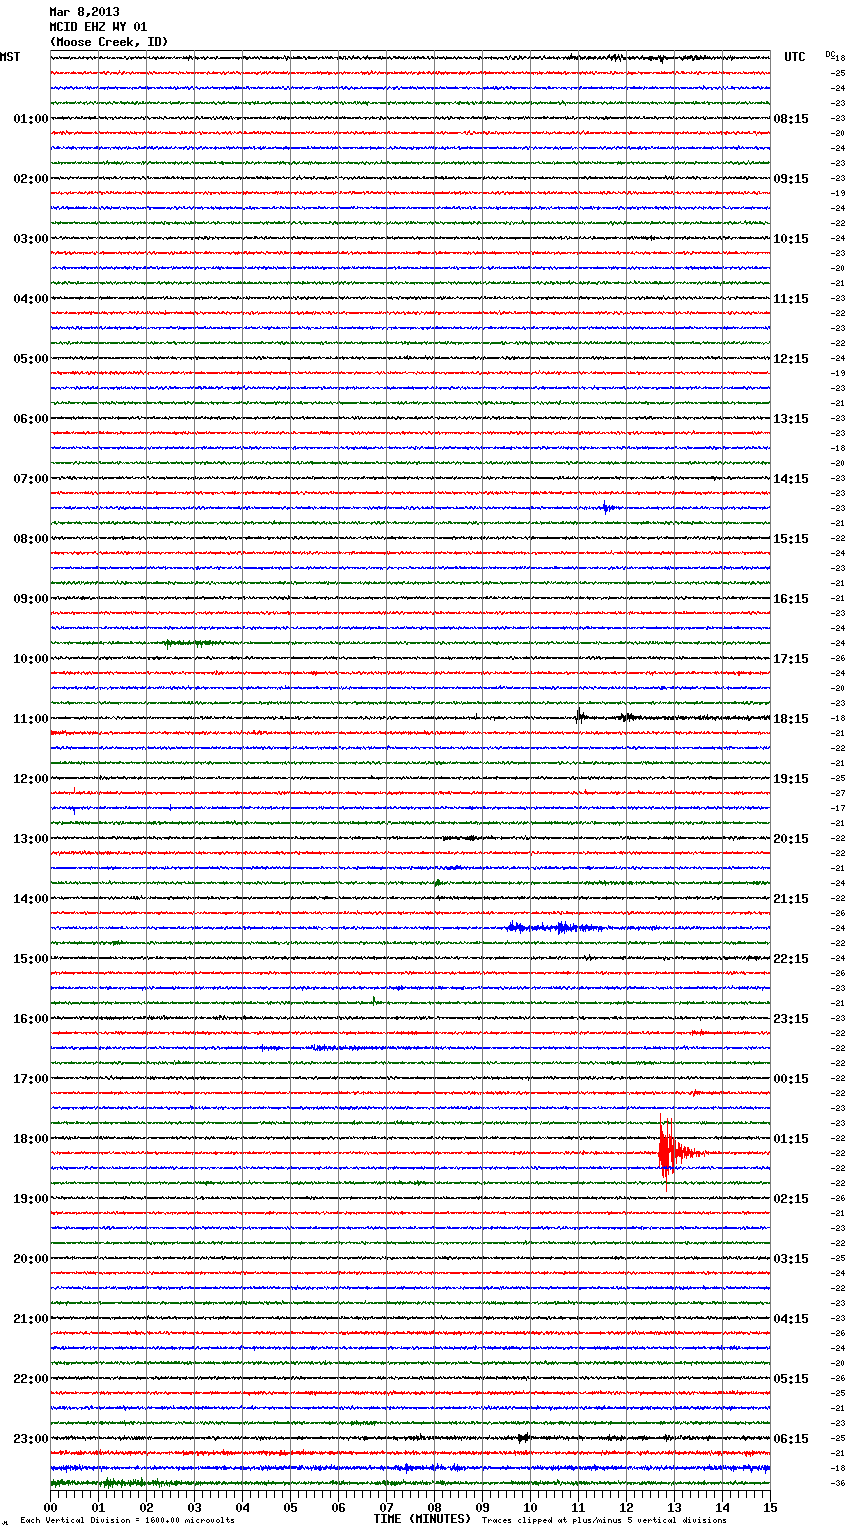Select the 19:00 MST time label
This screenshot has width=850, height=1534.
click(x=31, y=1199)
